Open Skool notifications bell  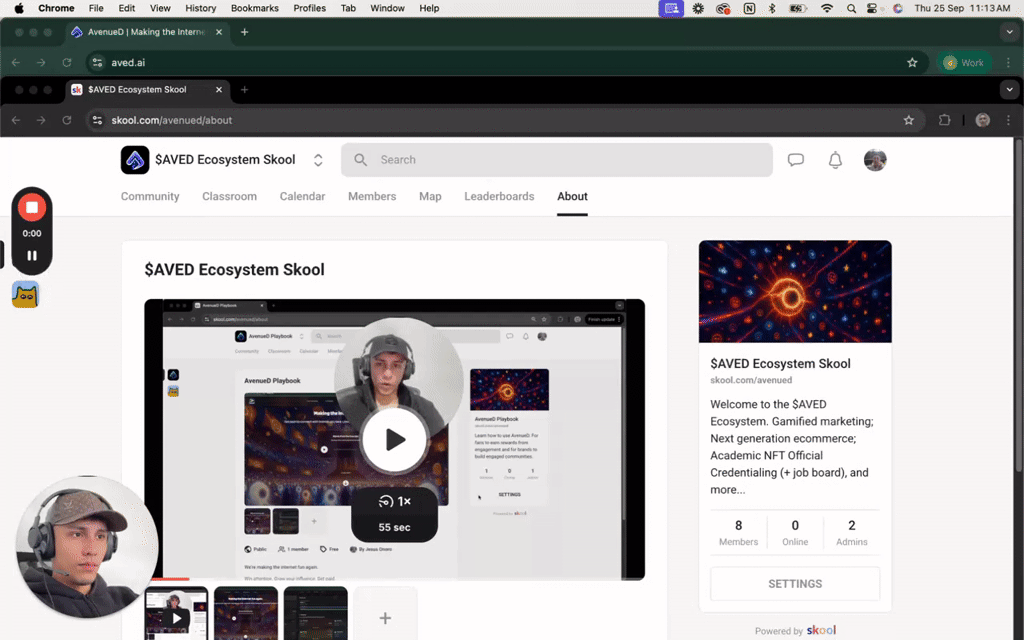pos(835,160)
